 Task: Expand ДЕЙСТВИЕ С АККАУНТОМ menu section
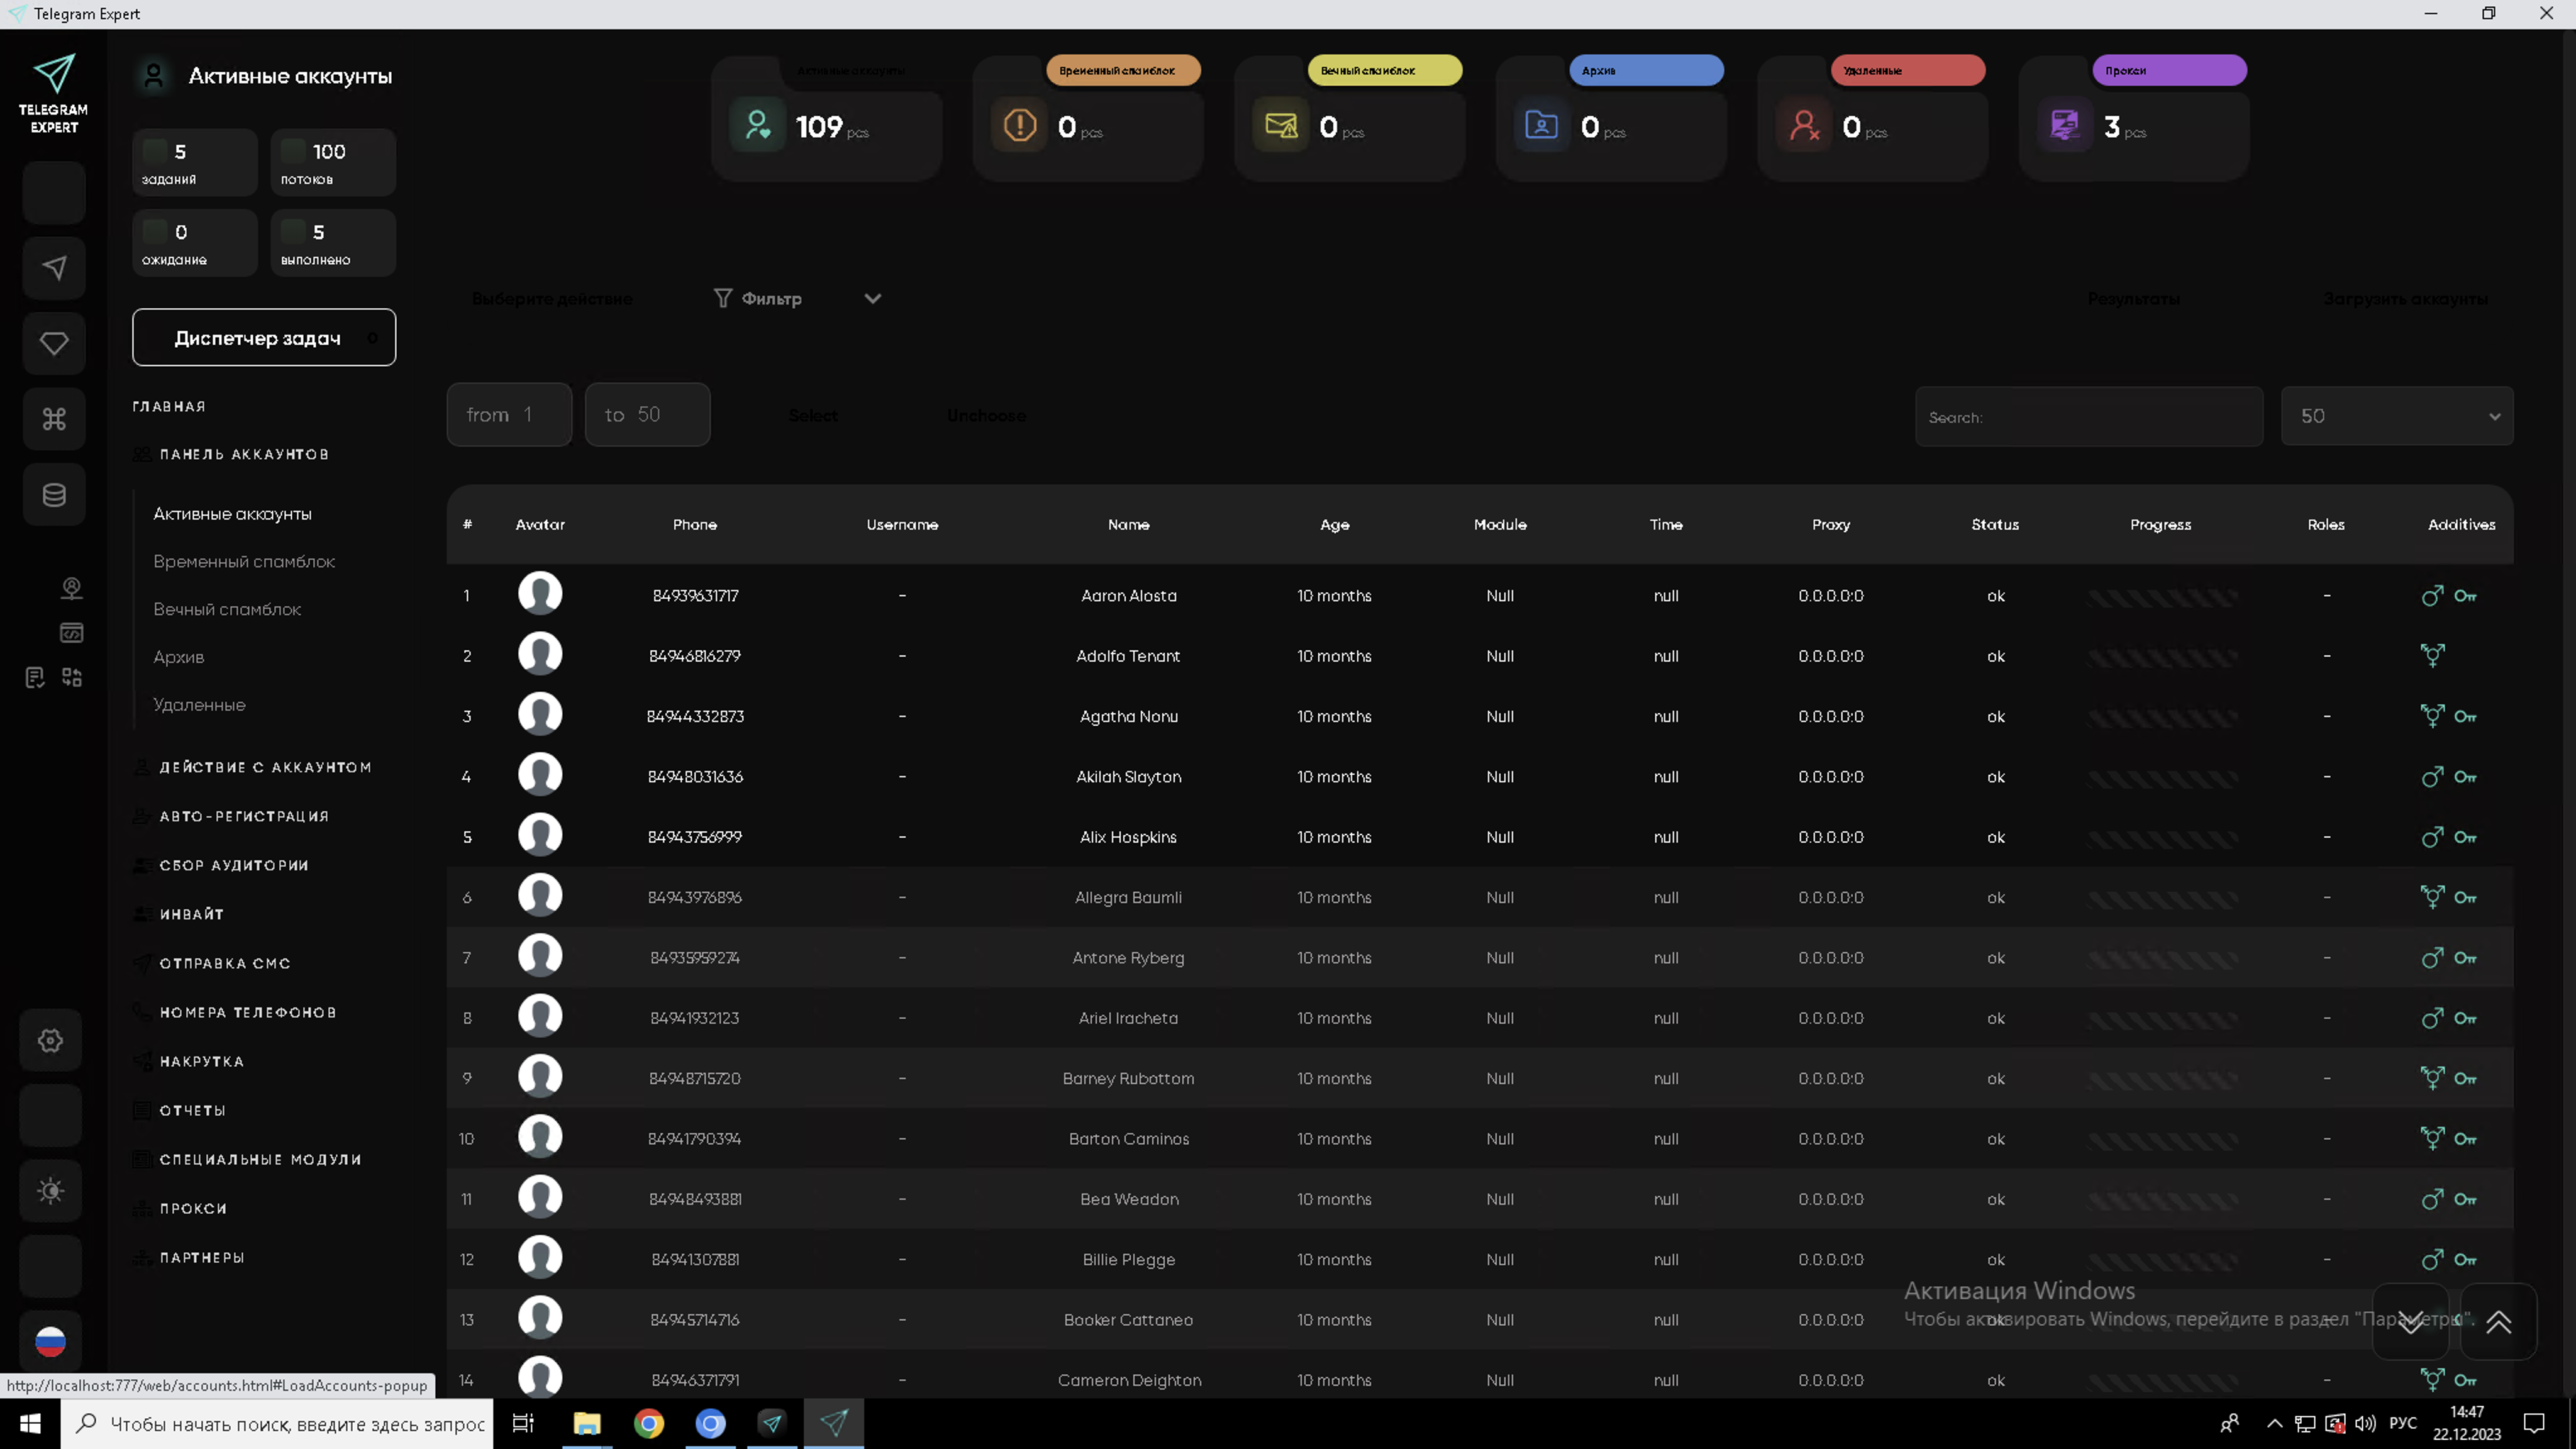click(x=265, y=767)
